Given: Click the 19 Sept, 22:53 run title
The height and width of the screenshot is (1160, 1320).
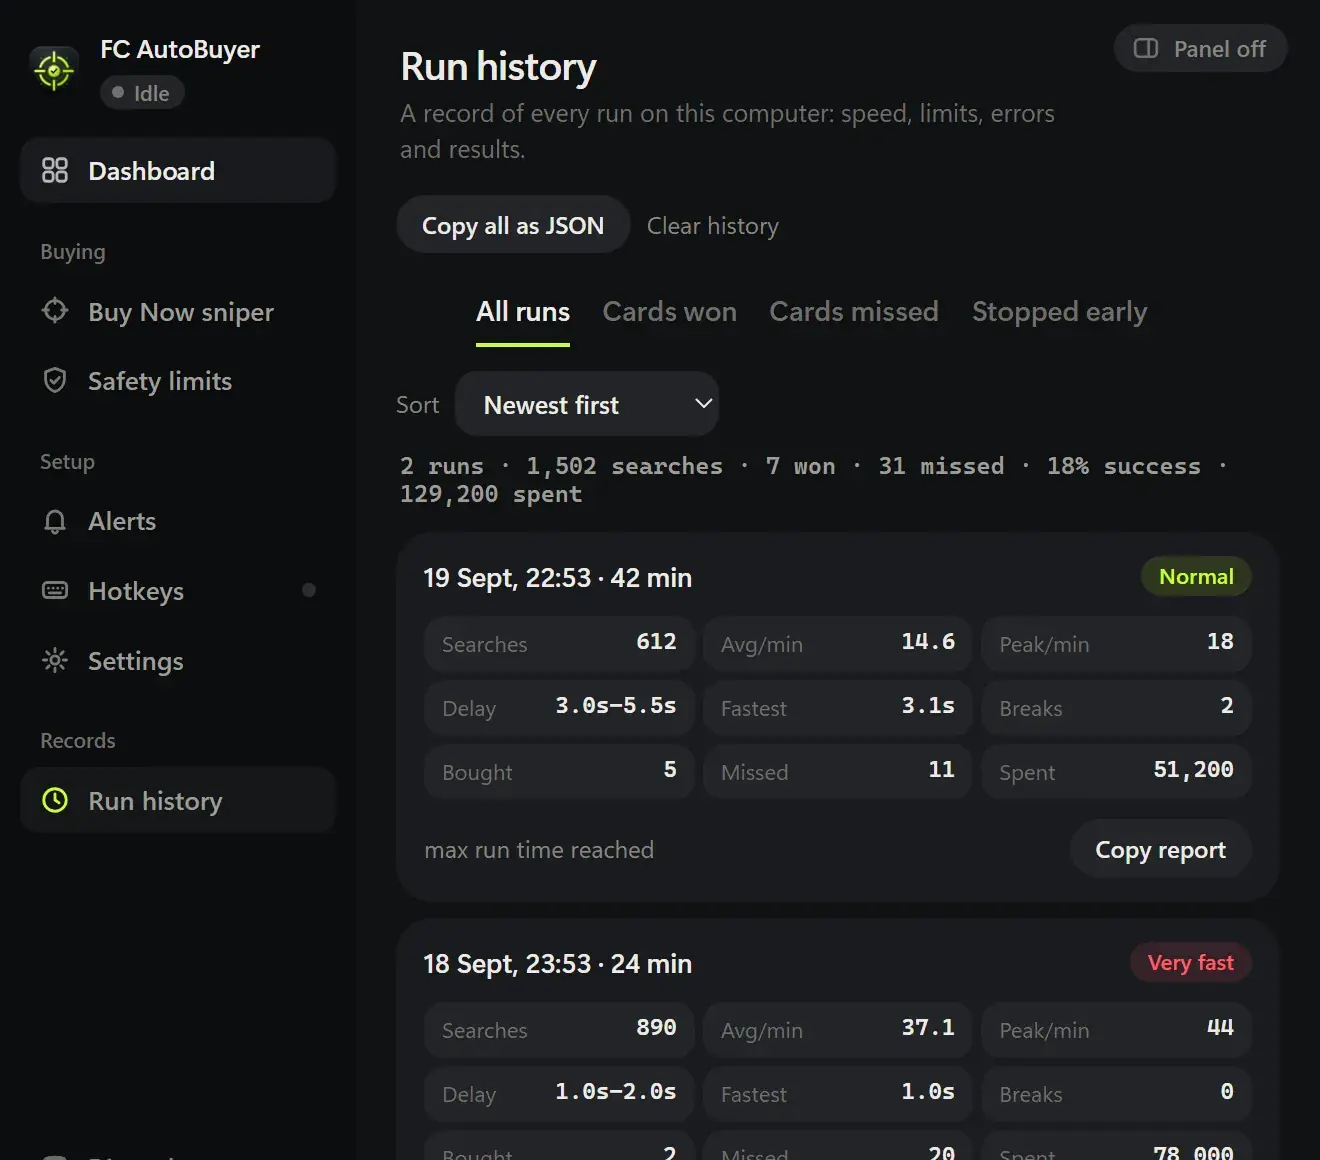Looking at the screenshot, I should (x=557, y=578).
